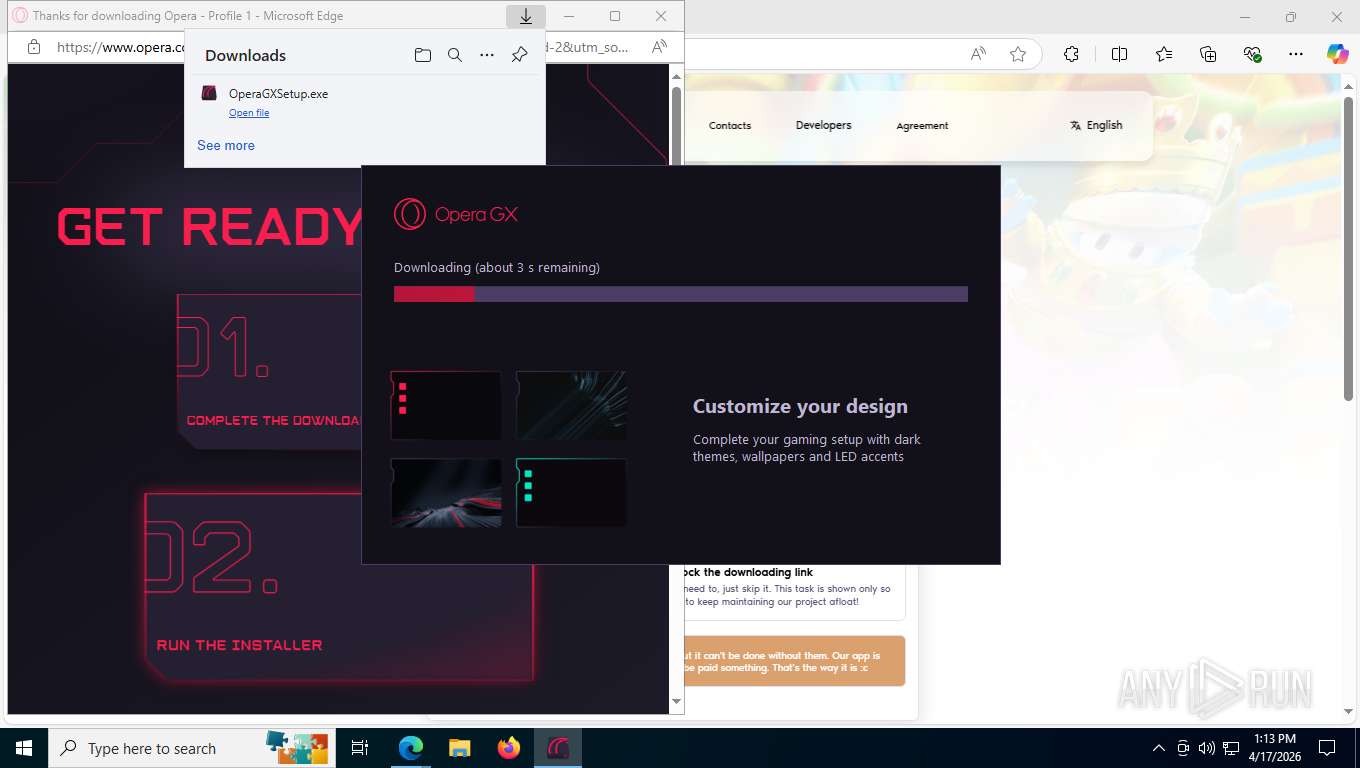Click Read aloud icon in background Edge window
This screenshot has width=1360, height=768.
click(x=979, y=54)
